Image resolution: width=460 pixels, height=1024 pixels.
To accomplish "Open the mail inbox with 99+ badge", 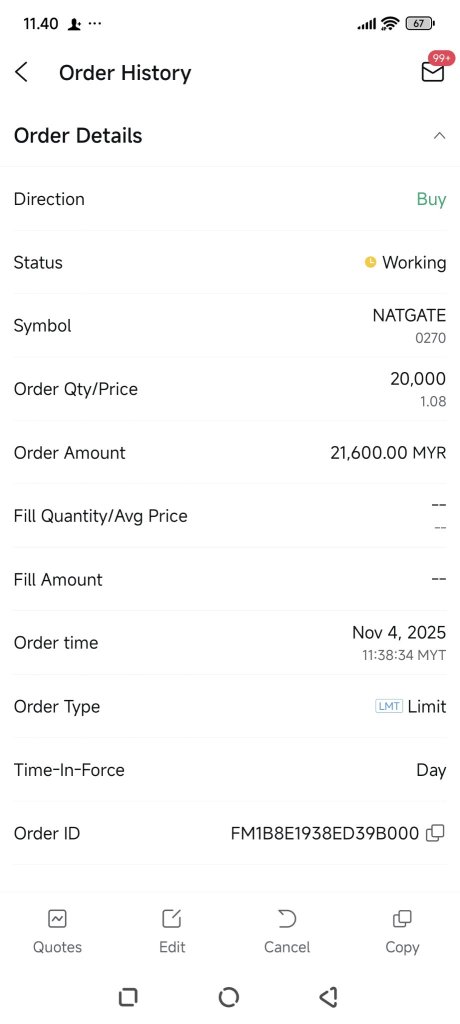I will [x=434, y=68].
